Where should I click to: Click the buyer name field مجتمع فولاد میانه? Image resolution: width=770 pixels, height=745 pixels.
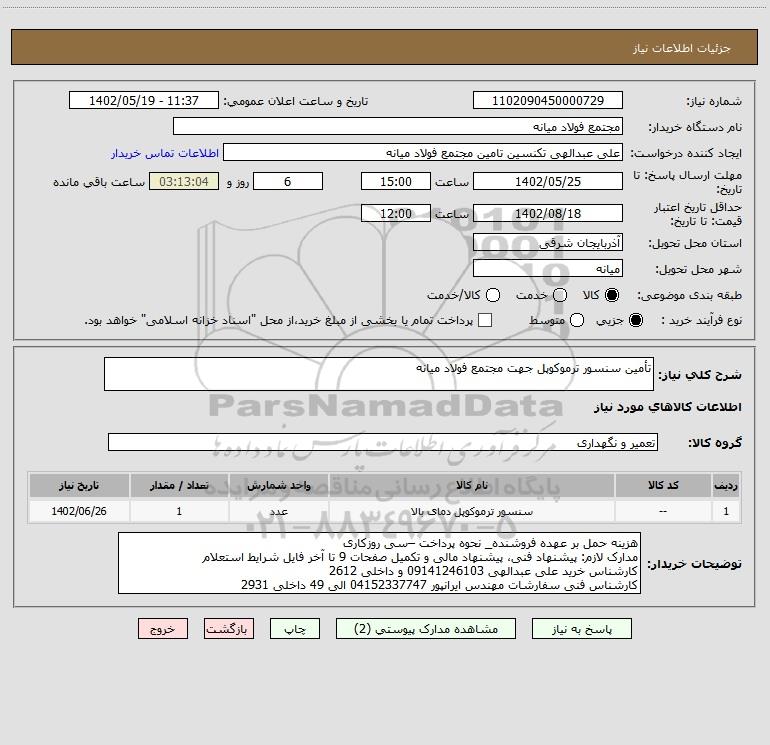coord(398,127)
